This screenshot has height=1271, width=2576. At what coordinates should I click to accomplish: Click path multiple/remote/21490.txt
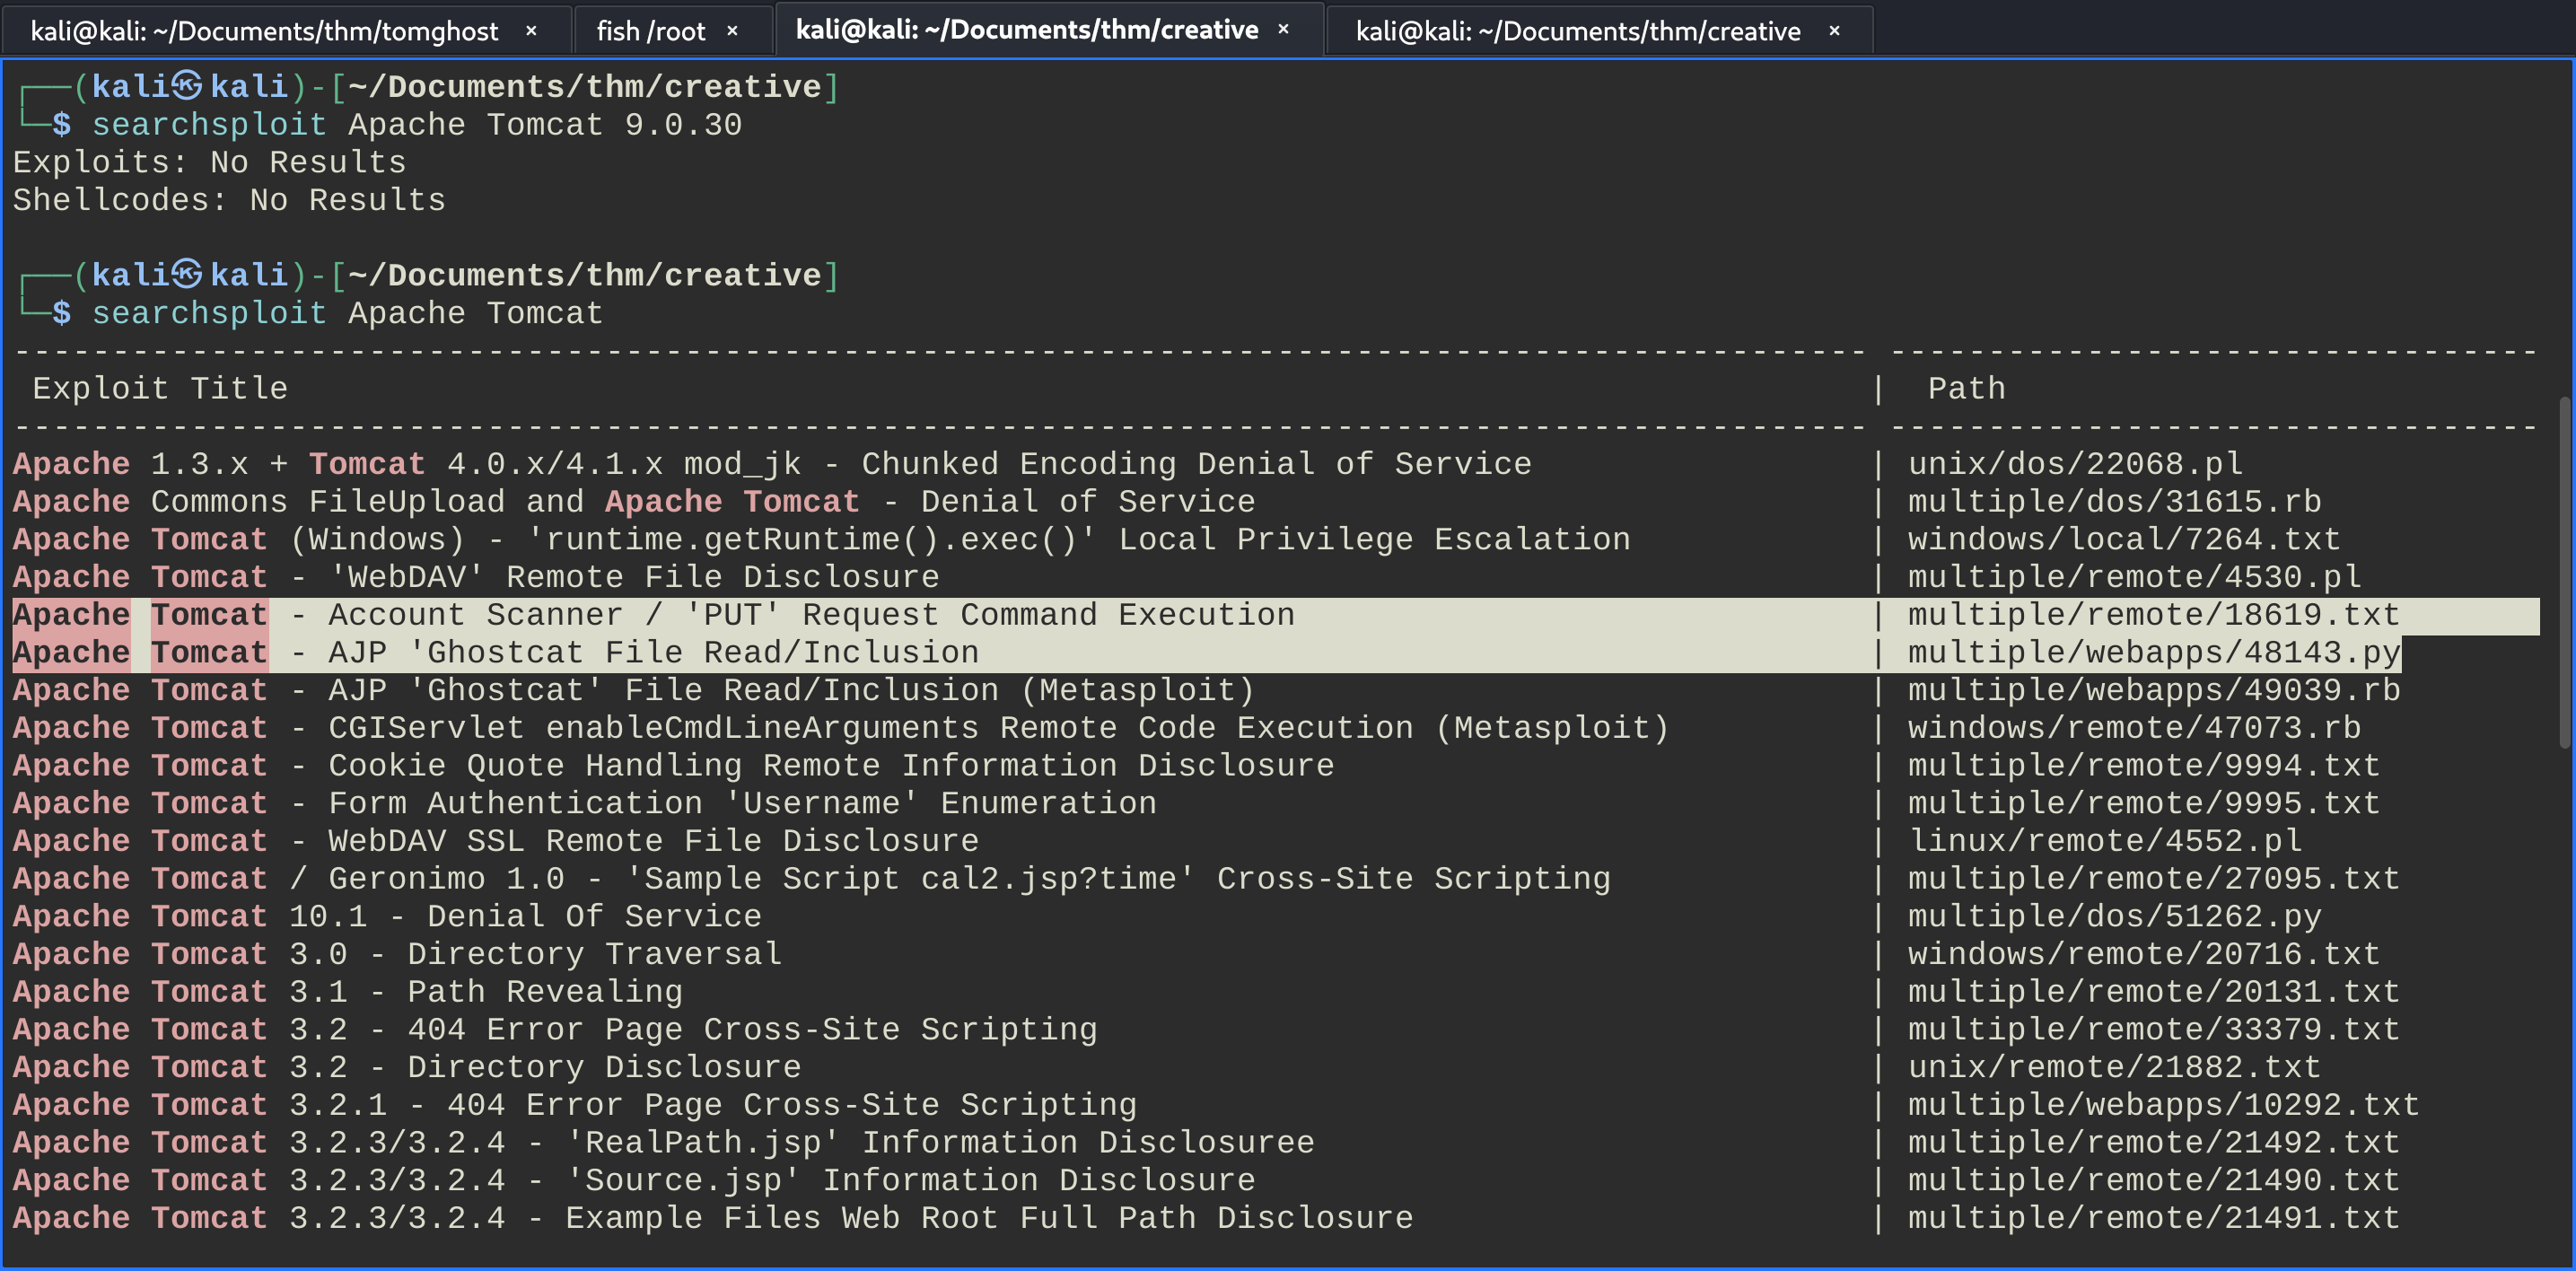tap(2154, 1180)
